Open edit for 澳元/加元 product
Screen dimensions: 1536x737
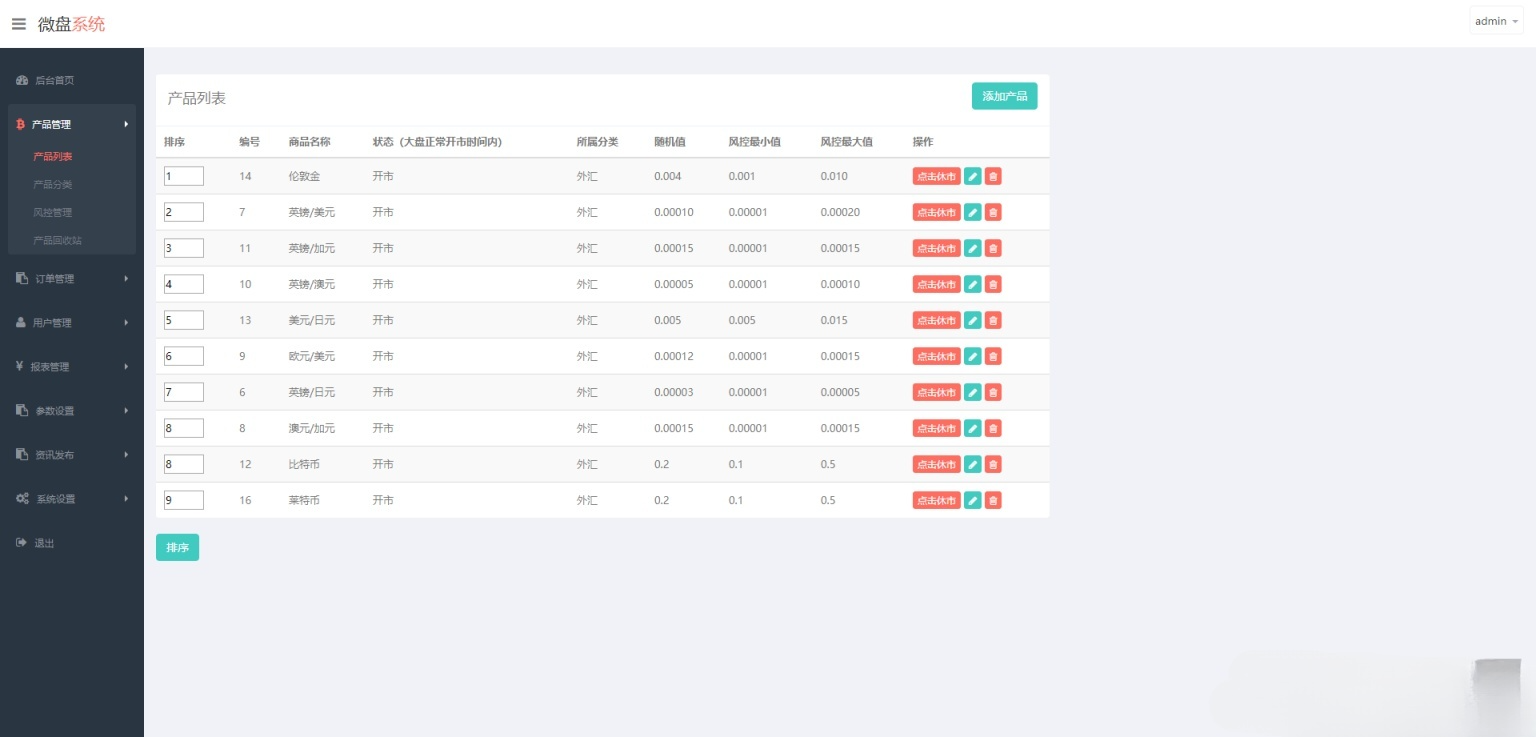click(972, 428)
